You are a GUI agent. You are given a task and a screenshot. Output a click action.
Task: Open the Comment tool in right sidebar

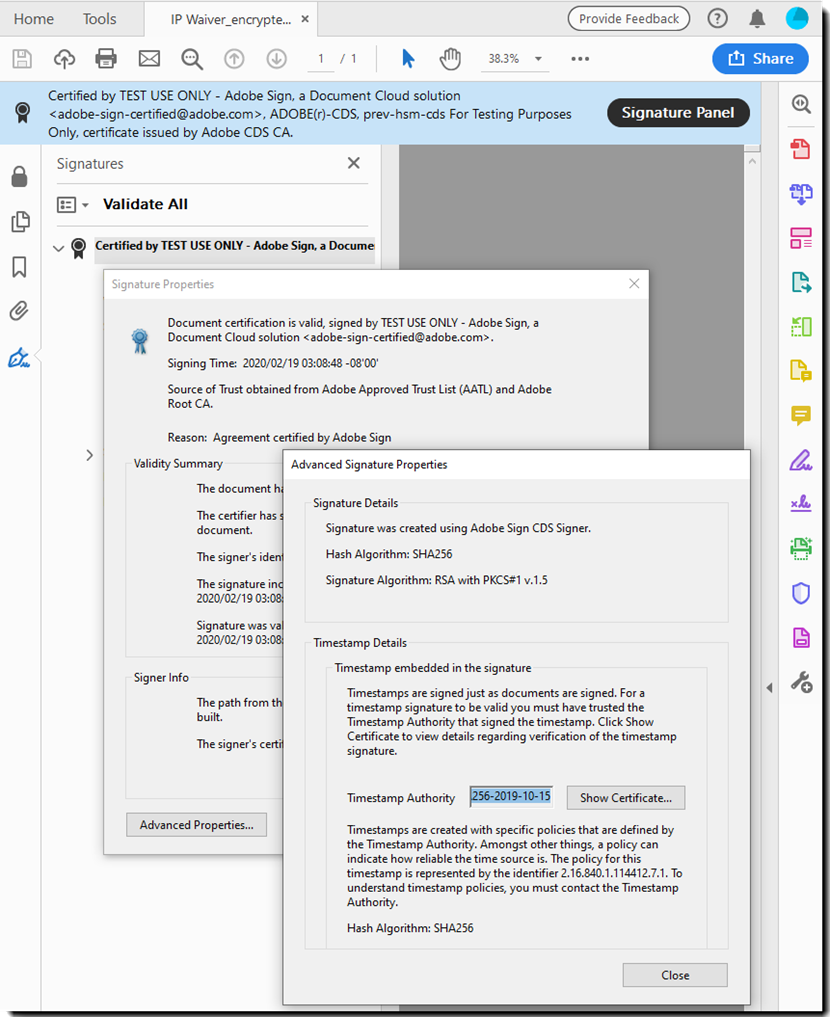click(800, 415)
